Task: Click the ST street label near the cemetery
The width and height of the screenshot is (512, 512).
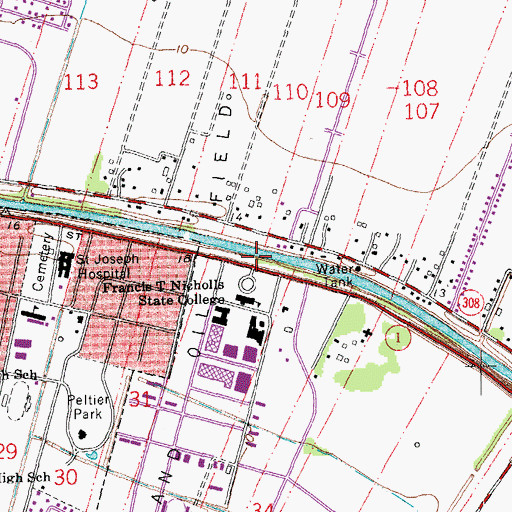Action: pyautogui.click(x=73, y=236)
